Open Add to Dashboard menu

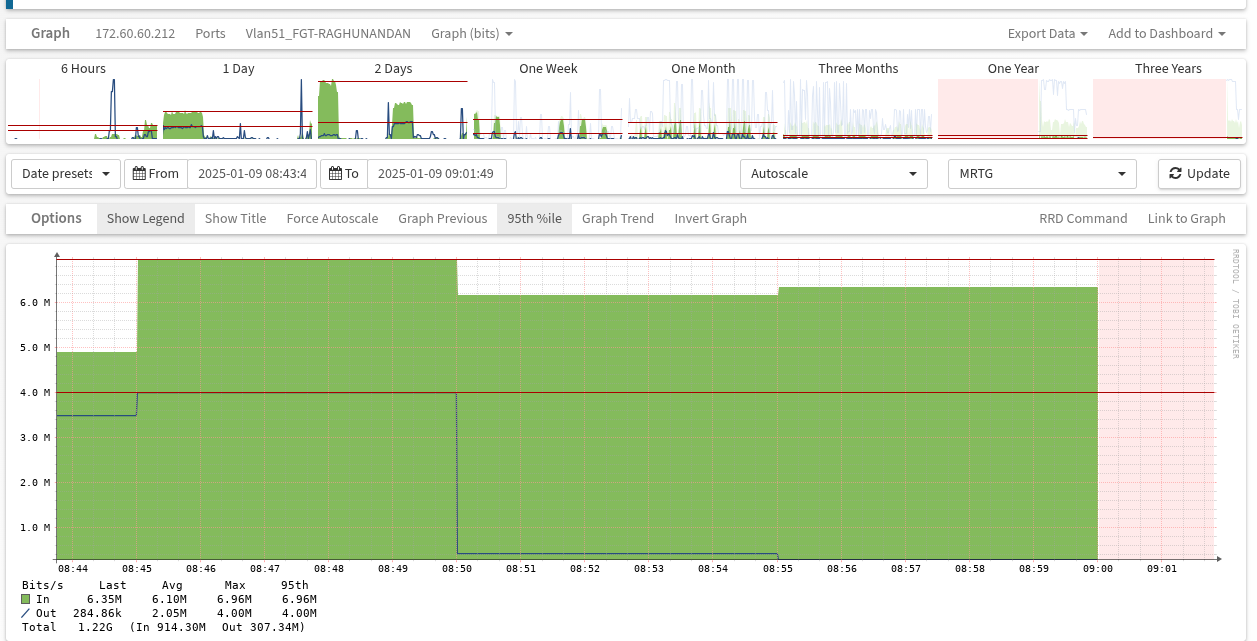pos(1167,34)
